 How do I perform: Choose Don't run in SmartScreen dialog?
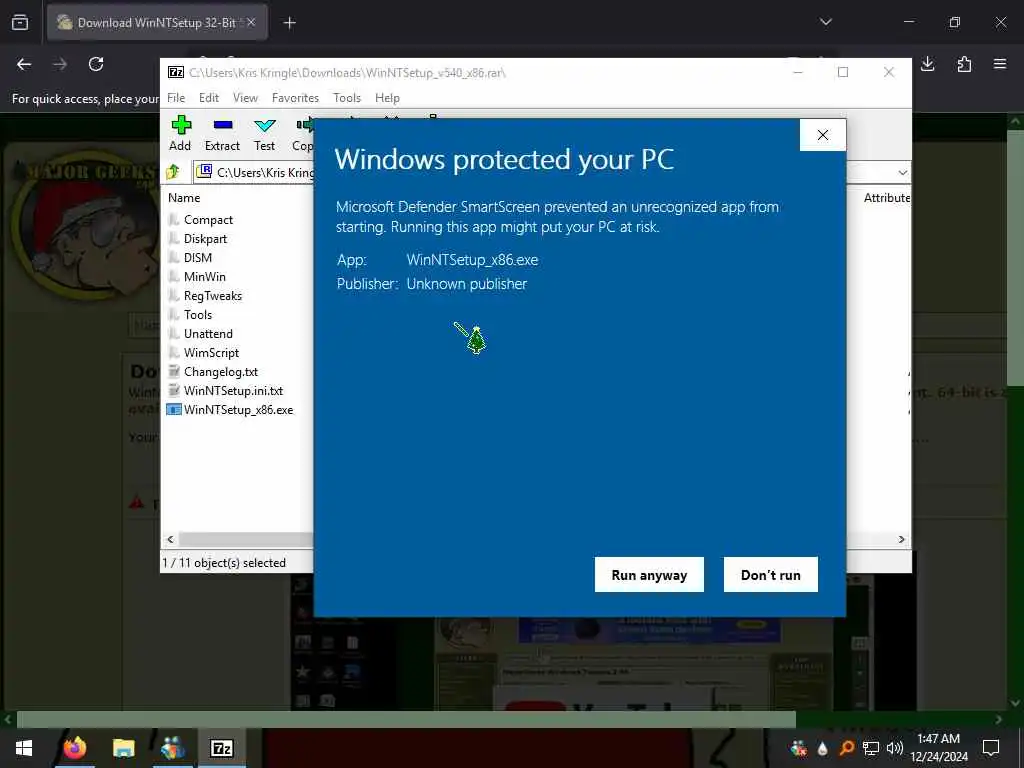pyautogui.click(x=771, y=575)
